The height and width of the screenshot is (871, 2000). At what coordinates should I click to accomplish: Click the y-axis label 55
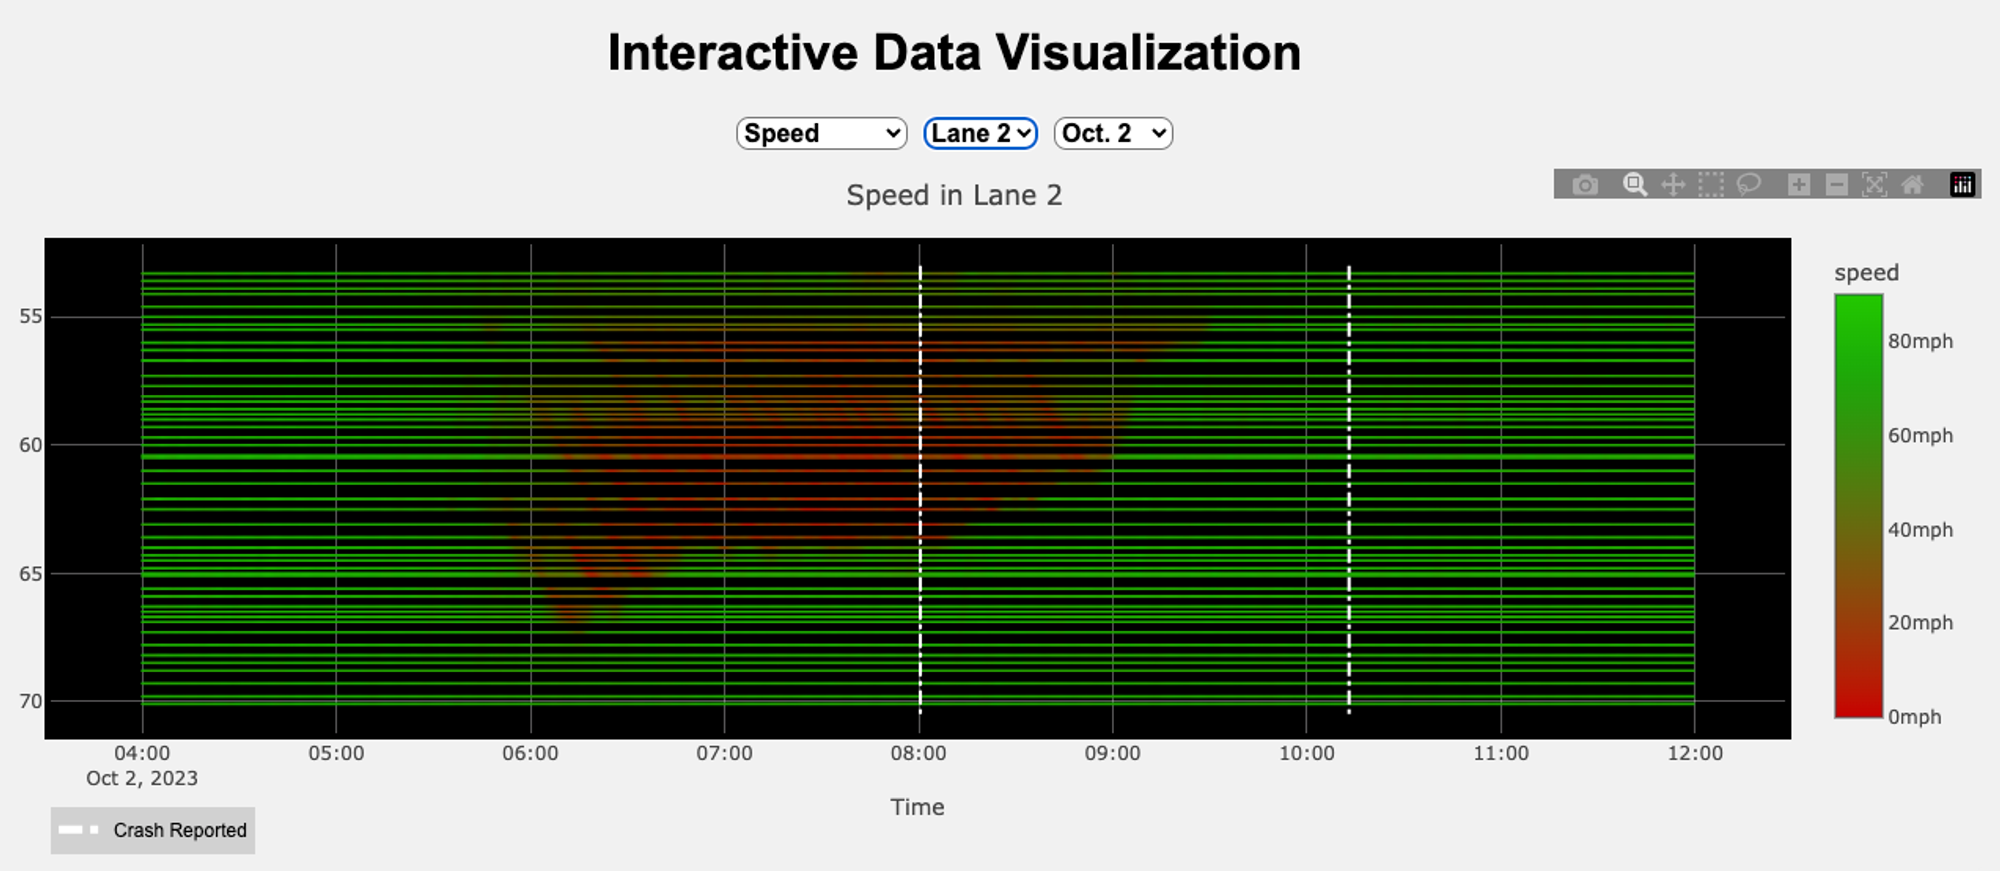pos(31,316)
